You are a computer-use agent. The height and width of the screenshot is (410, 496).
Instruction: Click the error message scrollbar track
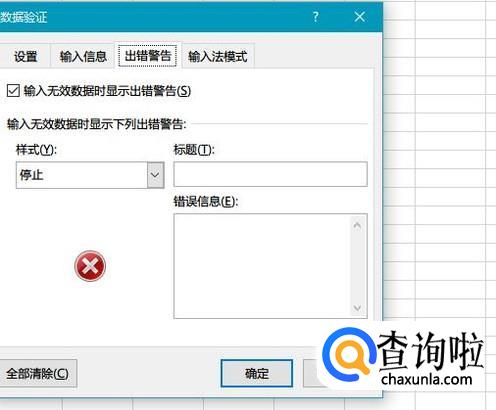pyautogui.click(x=357, y=267)
